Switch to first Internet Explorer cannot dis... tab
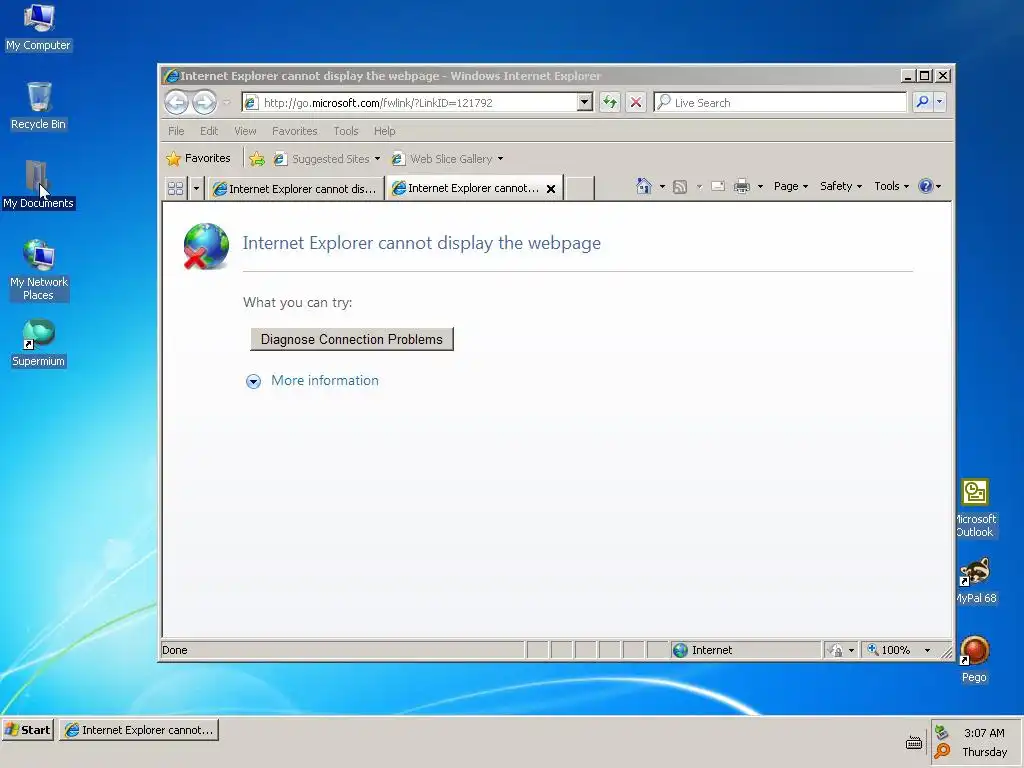 coord(296,189)
